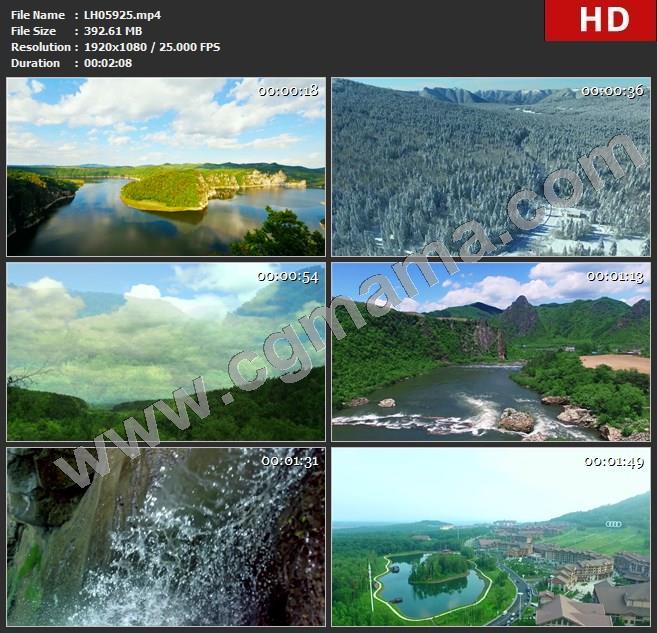Click the 00:00:54 timestamp
The width and height of the screenshot is (657, 633).
[288, 276]
